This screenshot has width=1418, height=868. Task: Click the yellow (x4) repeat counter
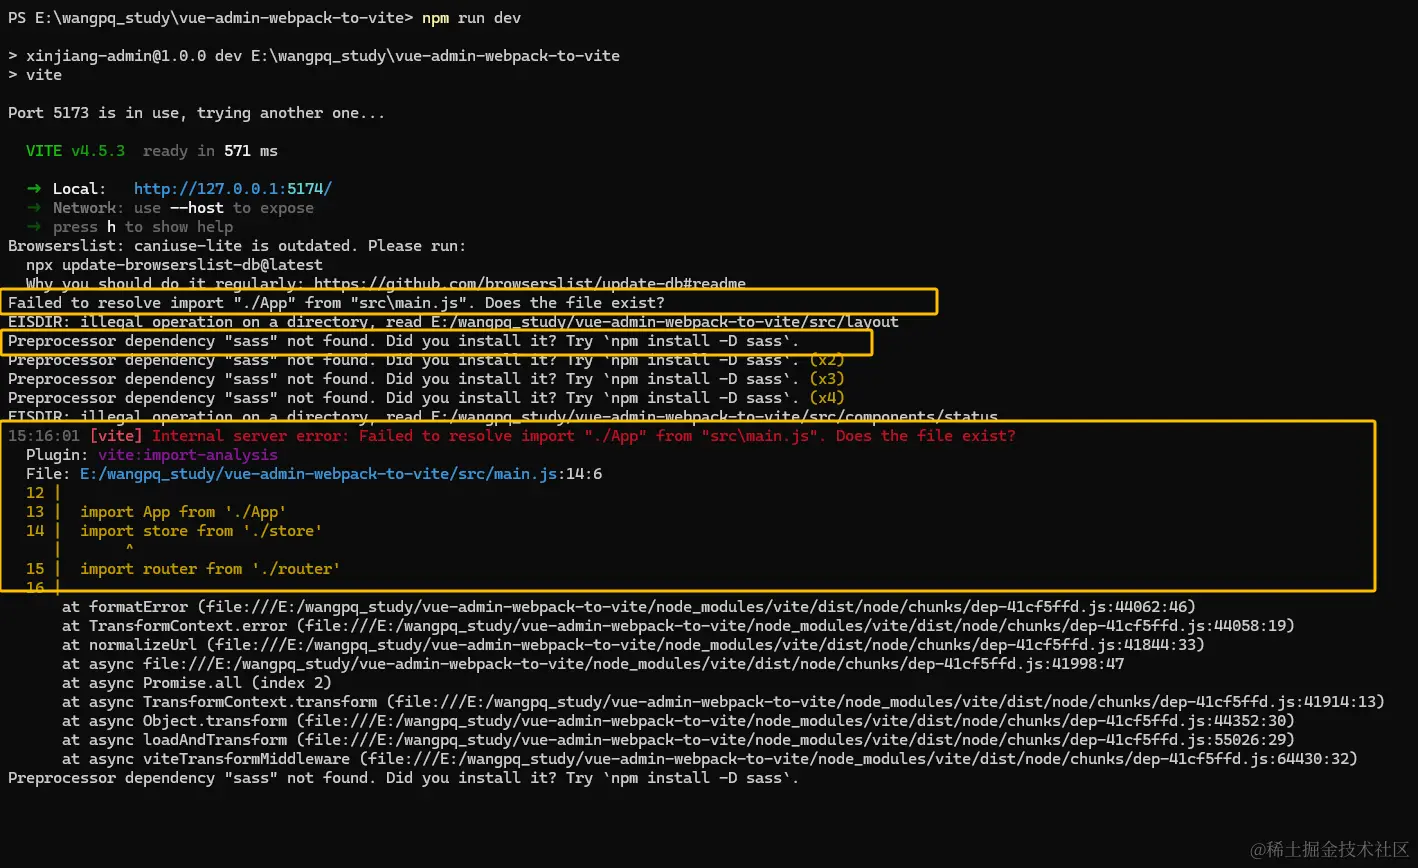click(x=827, y=398)
